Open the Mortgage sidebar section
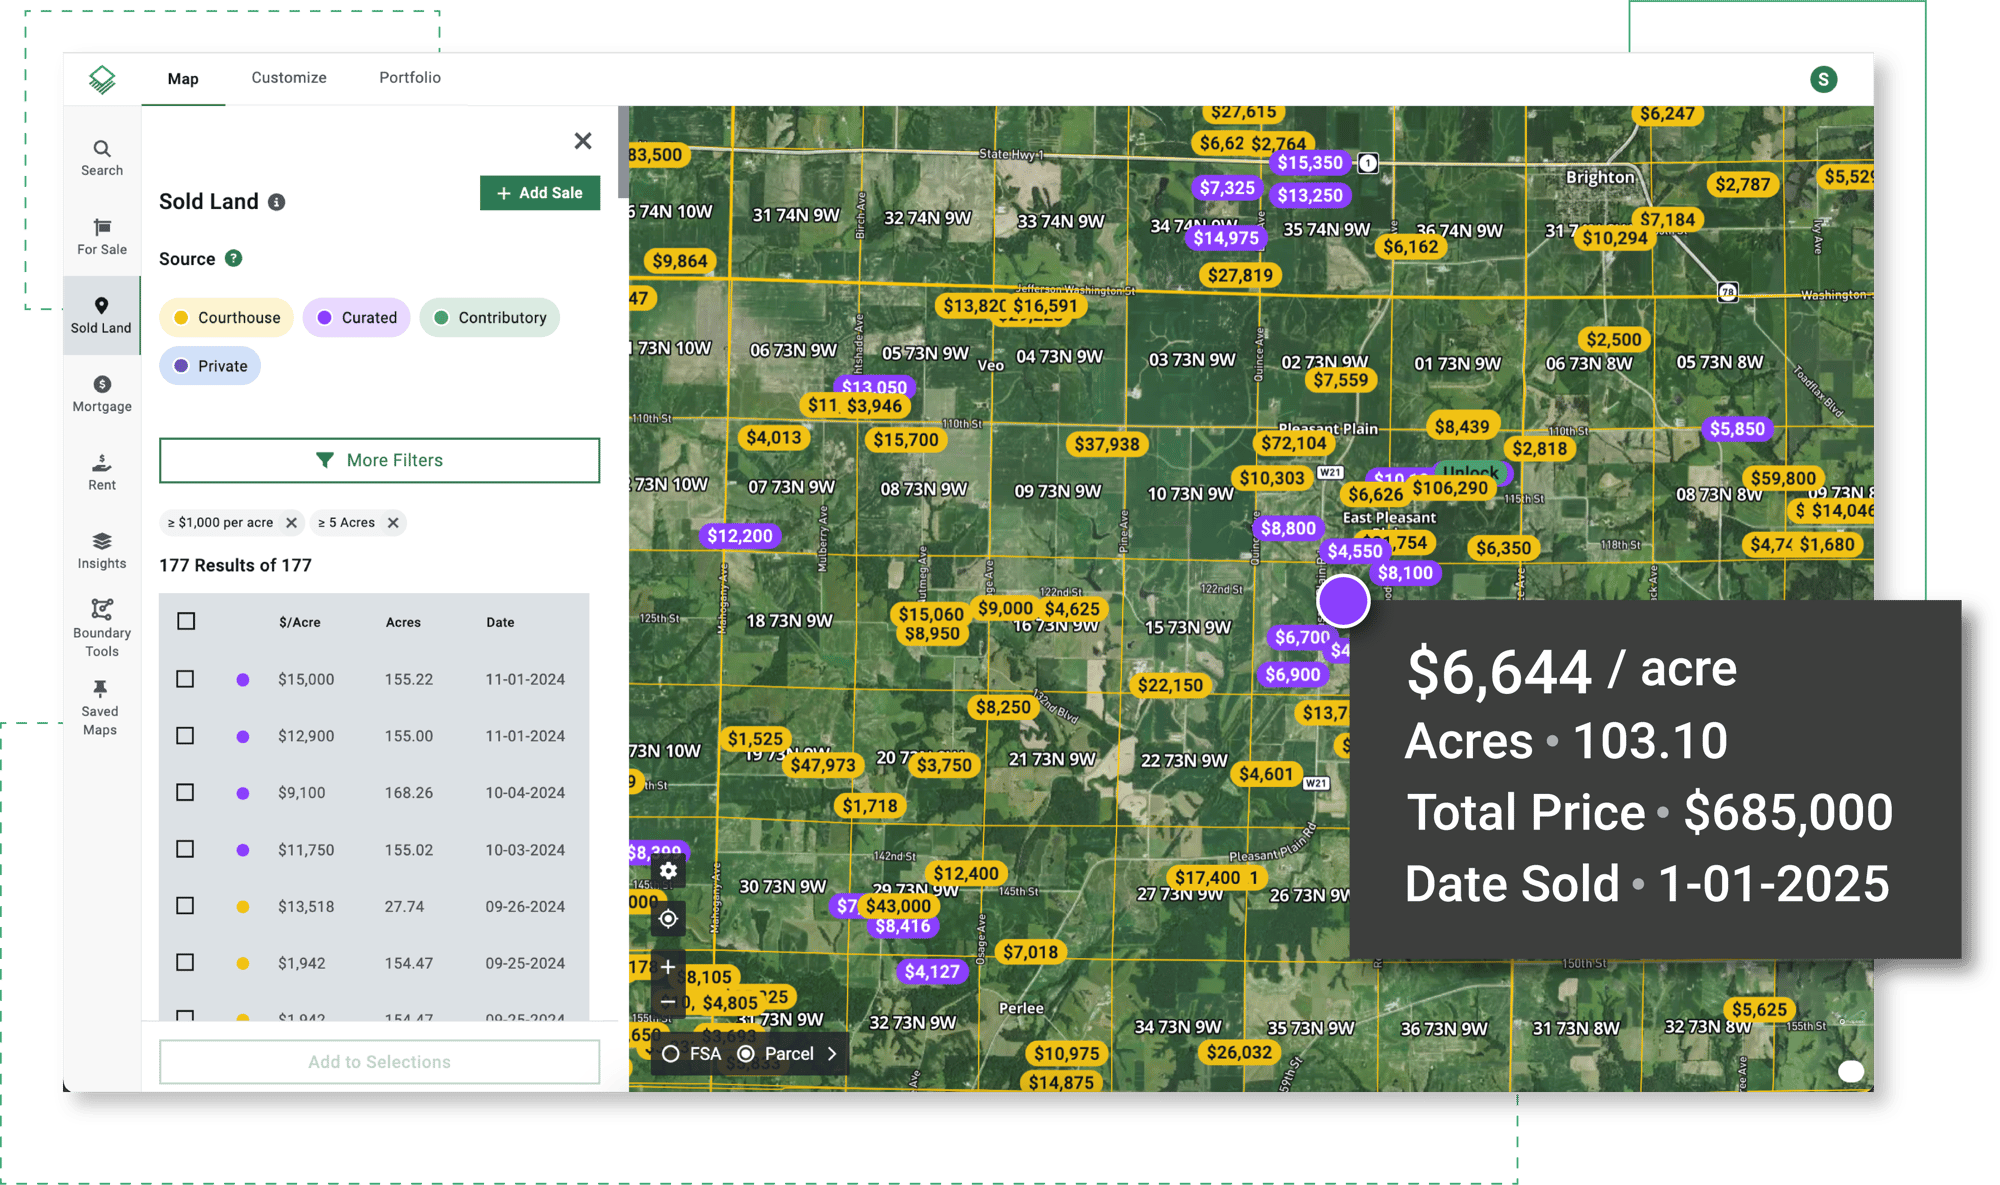 tap(102, 394)
